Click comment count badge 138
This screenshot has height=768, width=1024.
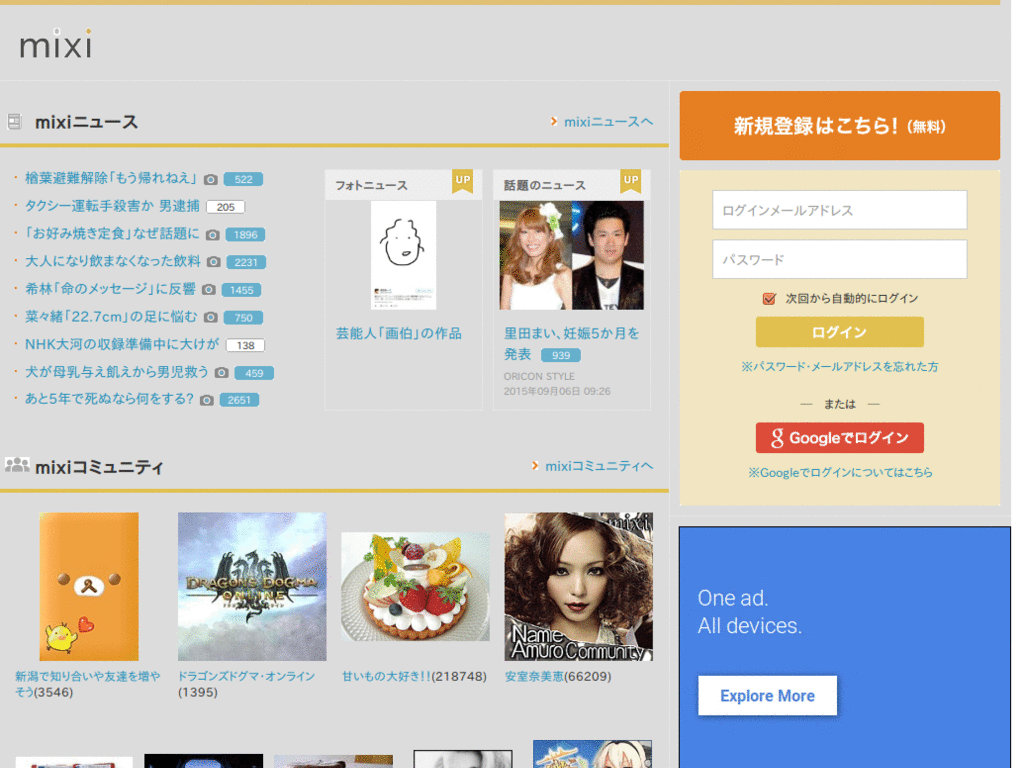246,345
